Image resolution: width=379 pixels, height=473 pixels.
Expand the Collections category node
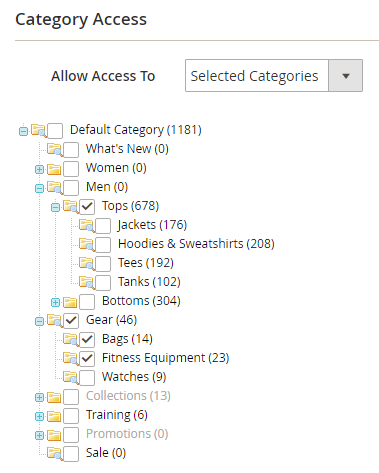pos(39,397)
